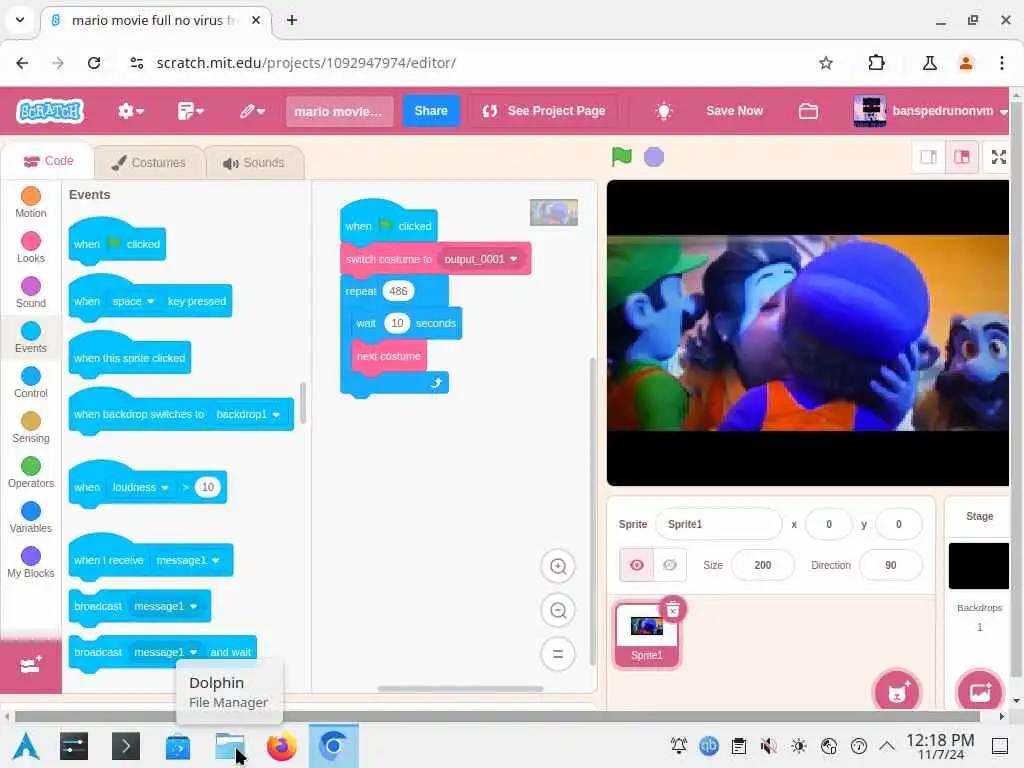Click Save Now

734,111
